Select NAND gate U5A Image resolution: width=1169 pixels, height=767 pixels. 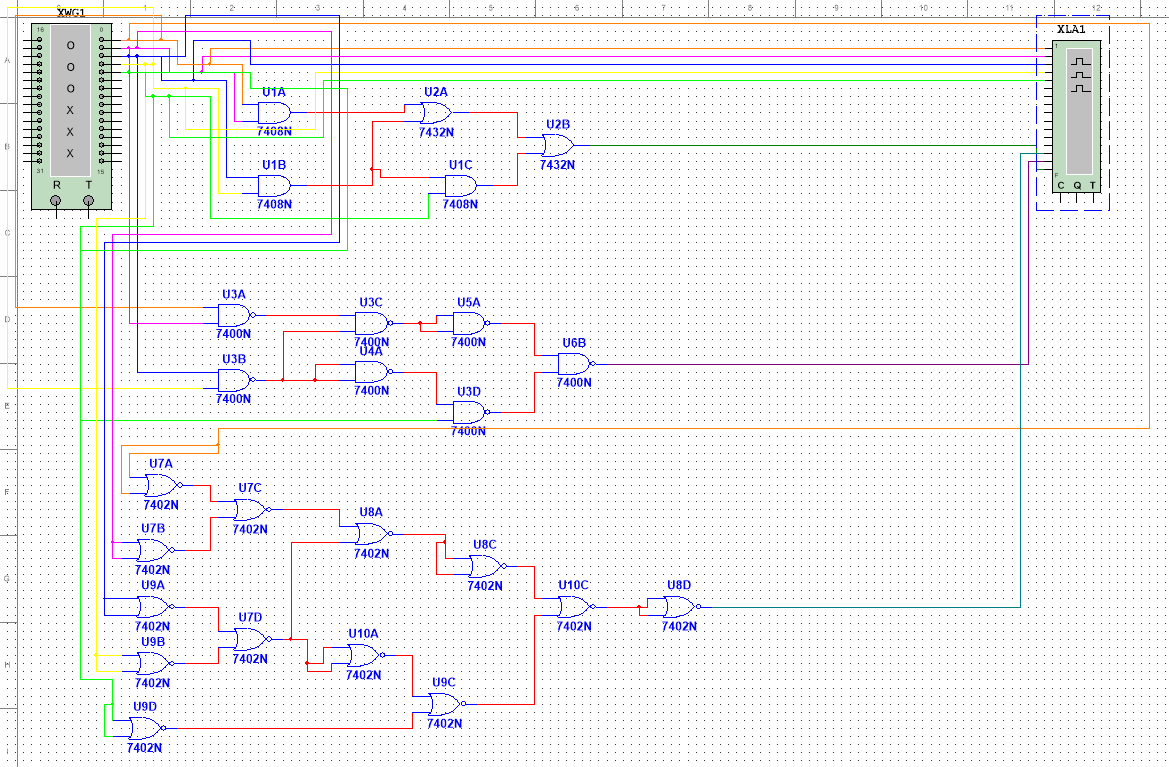470,323
